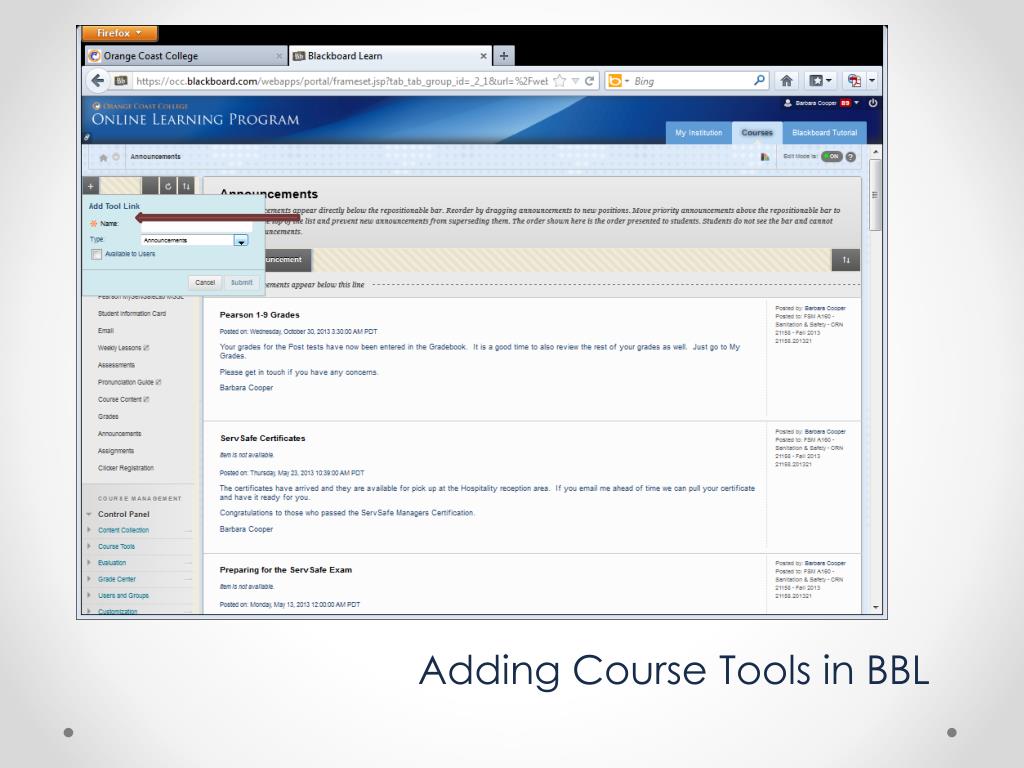Click Submit in Add Tool Link
The width and height of the screenshot is (1024, 768).
click(x=242, y=283)
